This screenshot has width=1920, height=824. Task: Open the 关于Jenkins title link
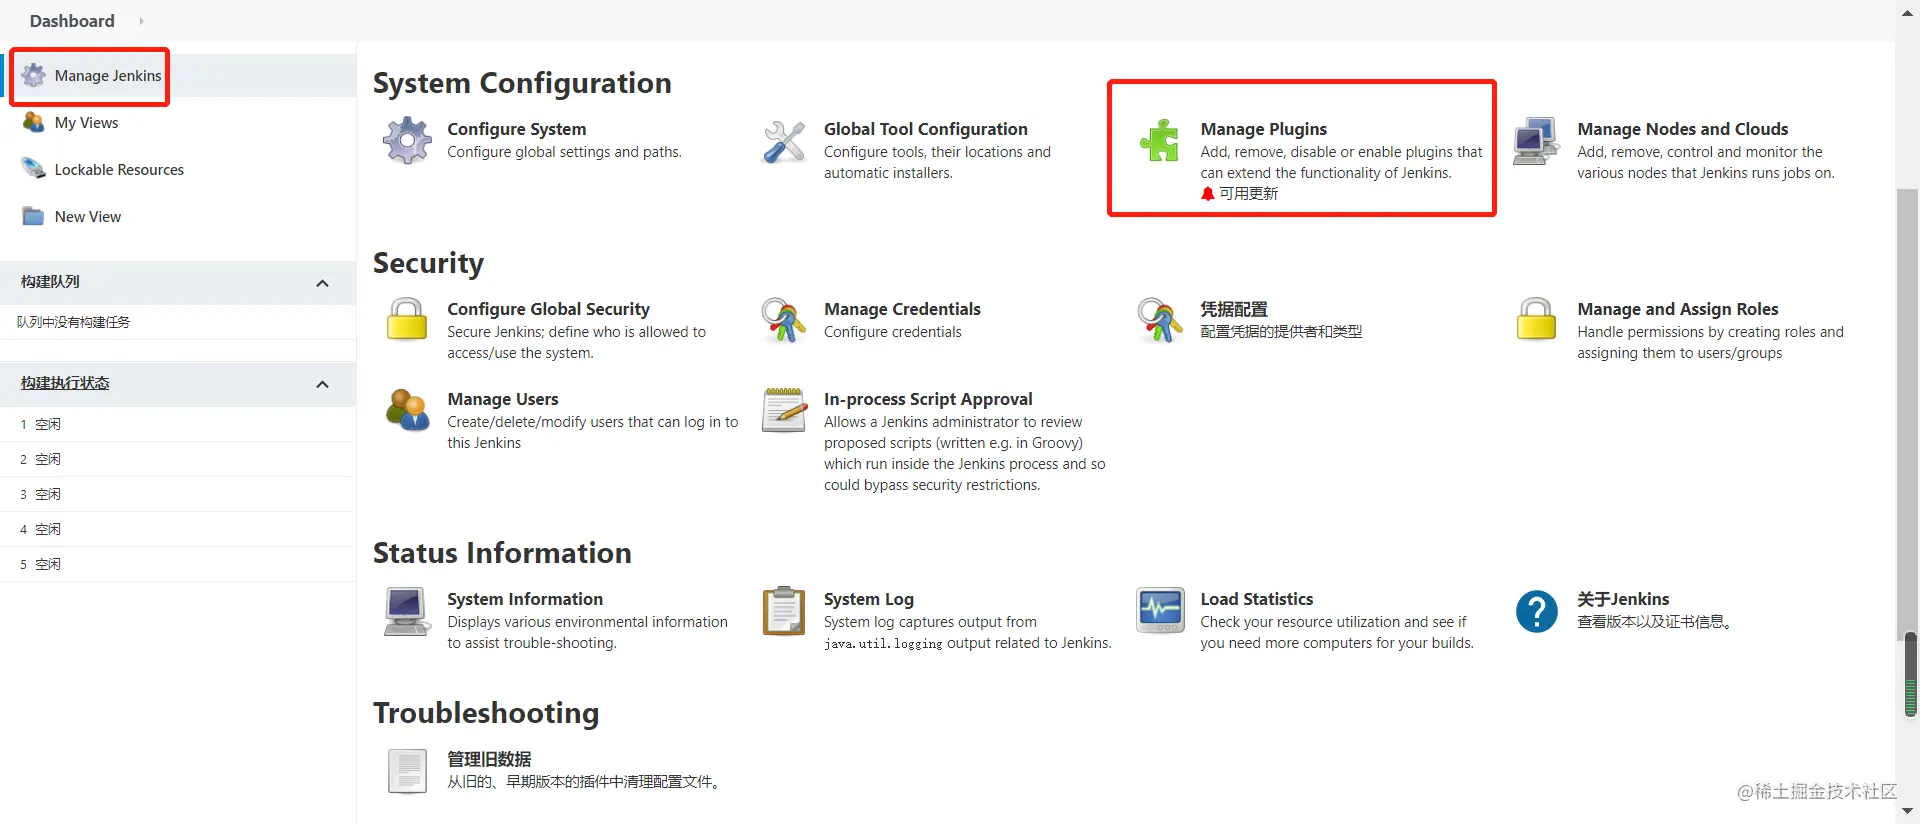pyautogui.click(x=1623, y=599)
